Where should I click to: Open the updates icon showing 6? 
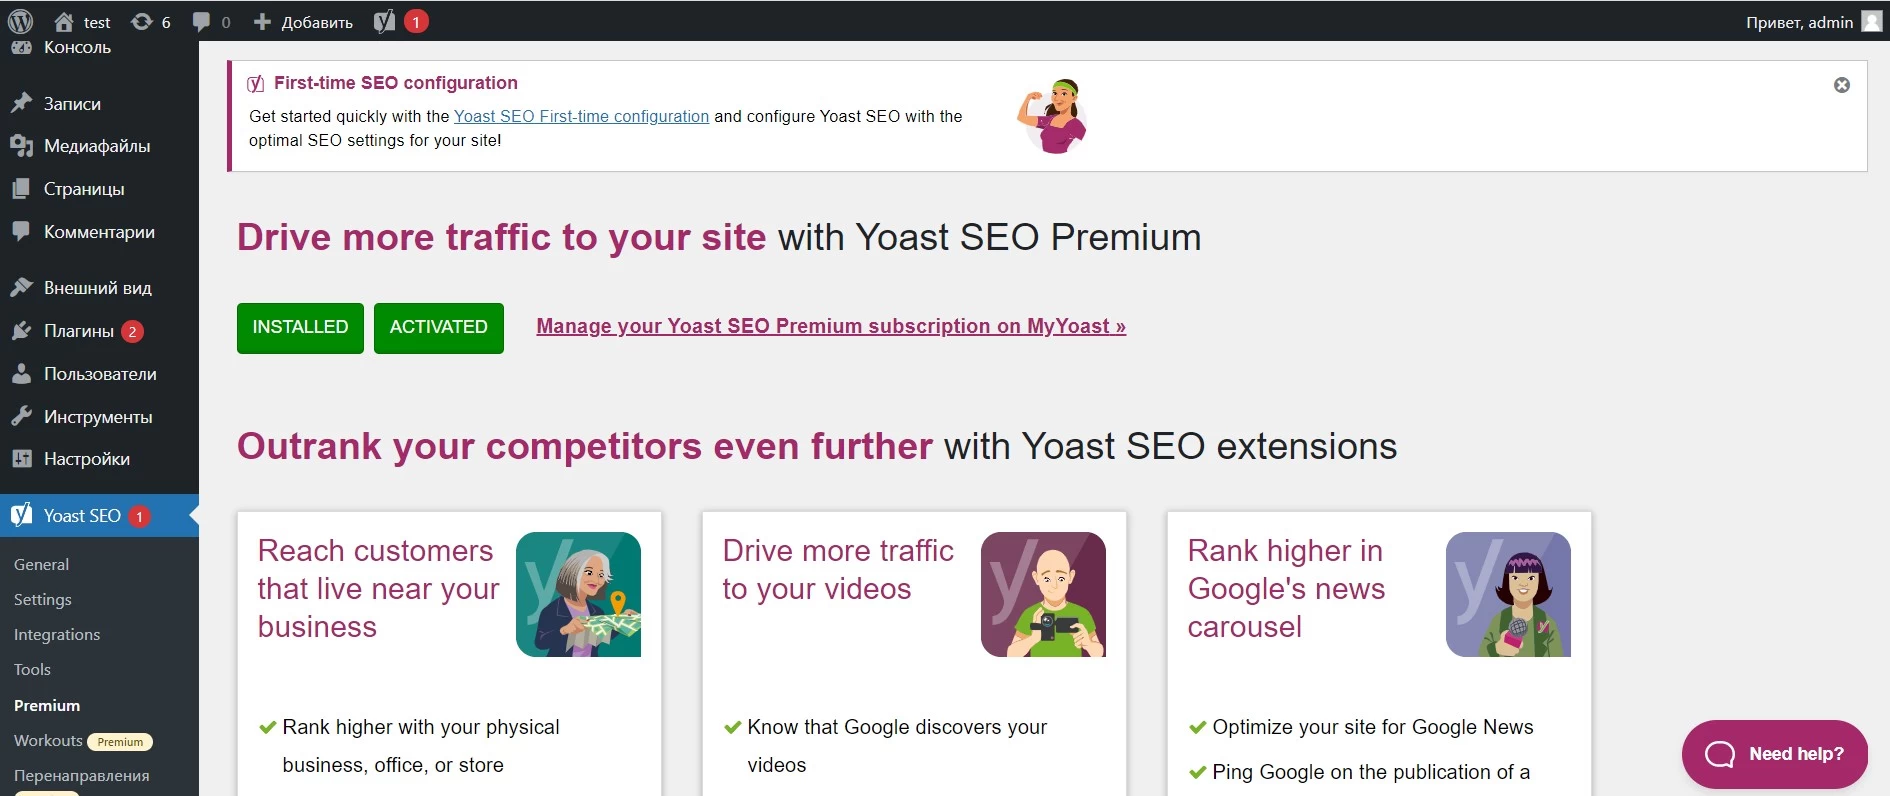coord(150,22)
